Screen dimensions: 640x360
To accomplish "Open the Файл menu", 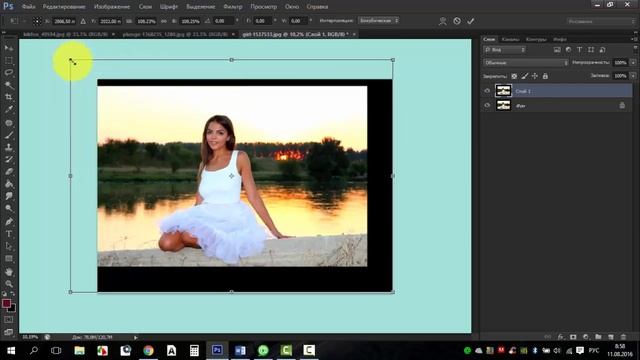I will pyautogui.click(x=28, y=7).
